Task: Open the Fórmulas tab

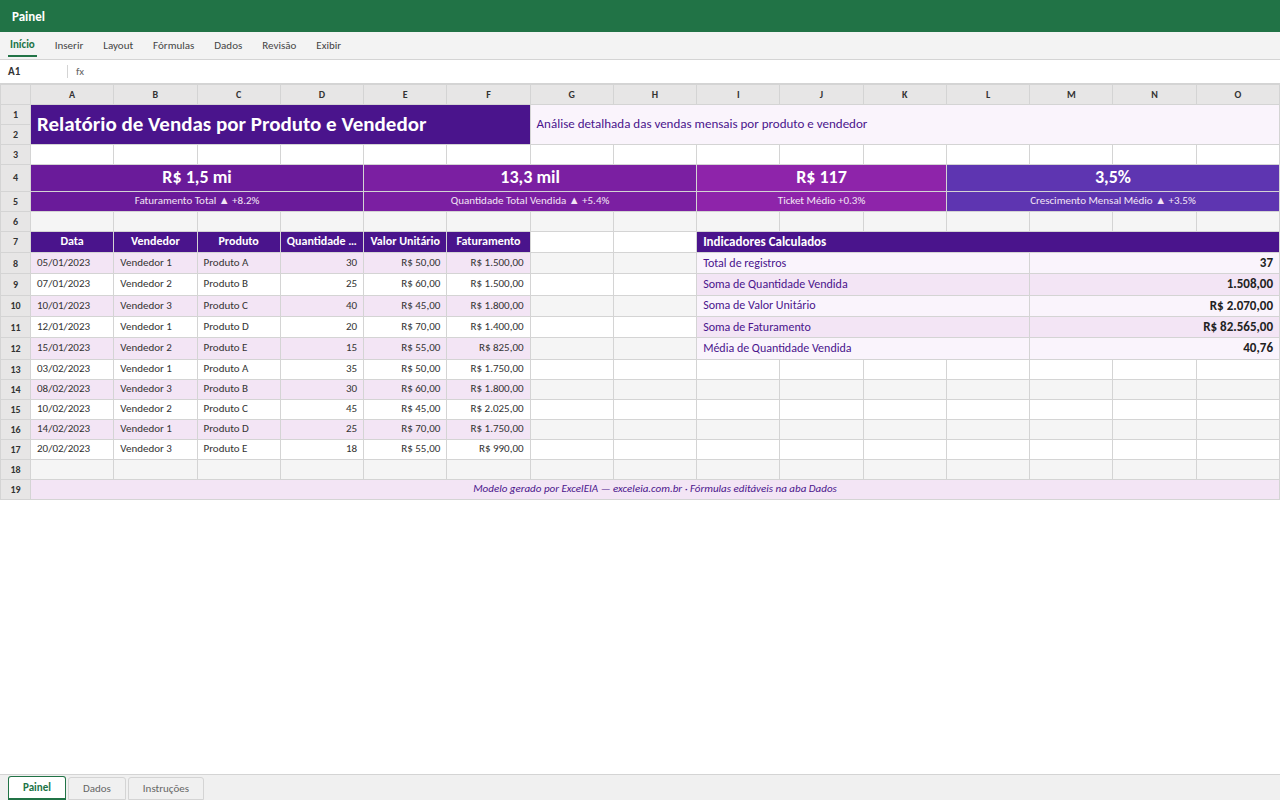Action: [173, 45]
